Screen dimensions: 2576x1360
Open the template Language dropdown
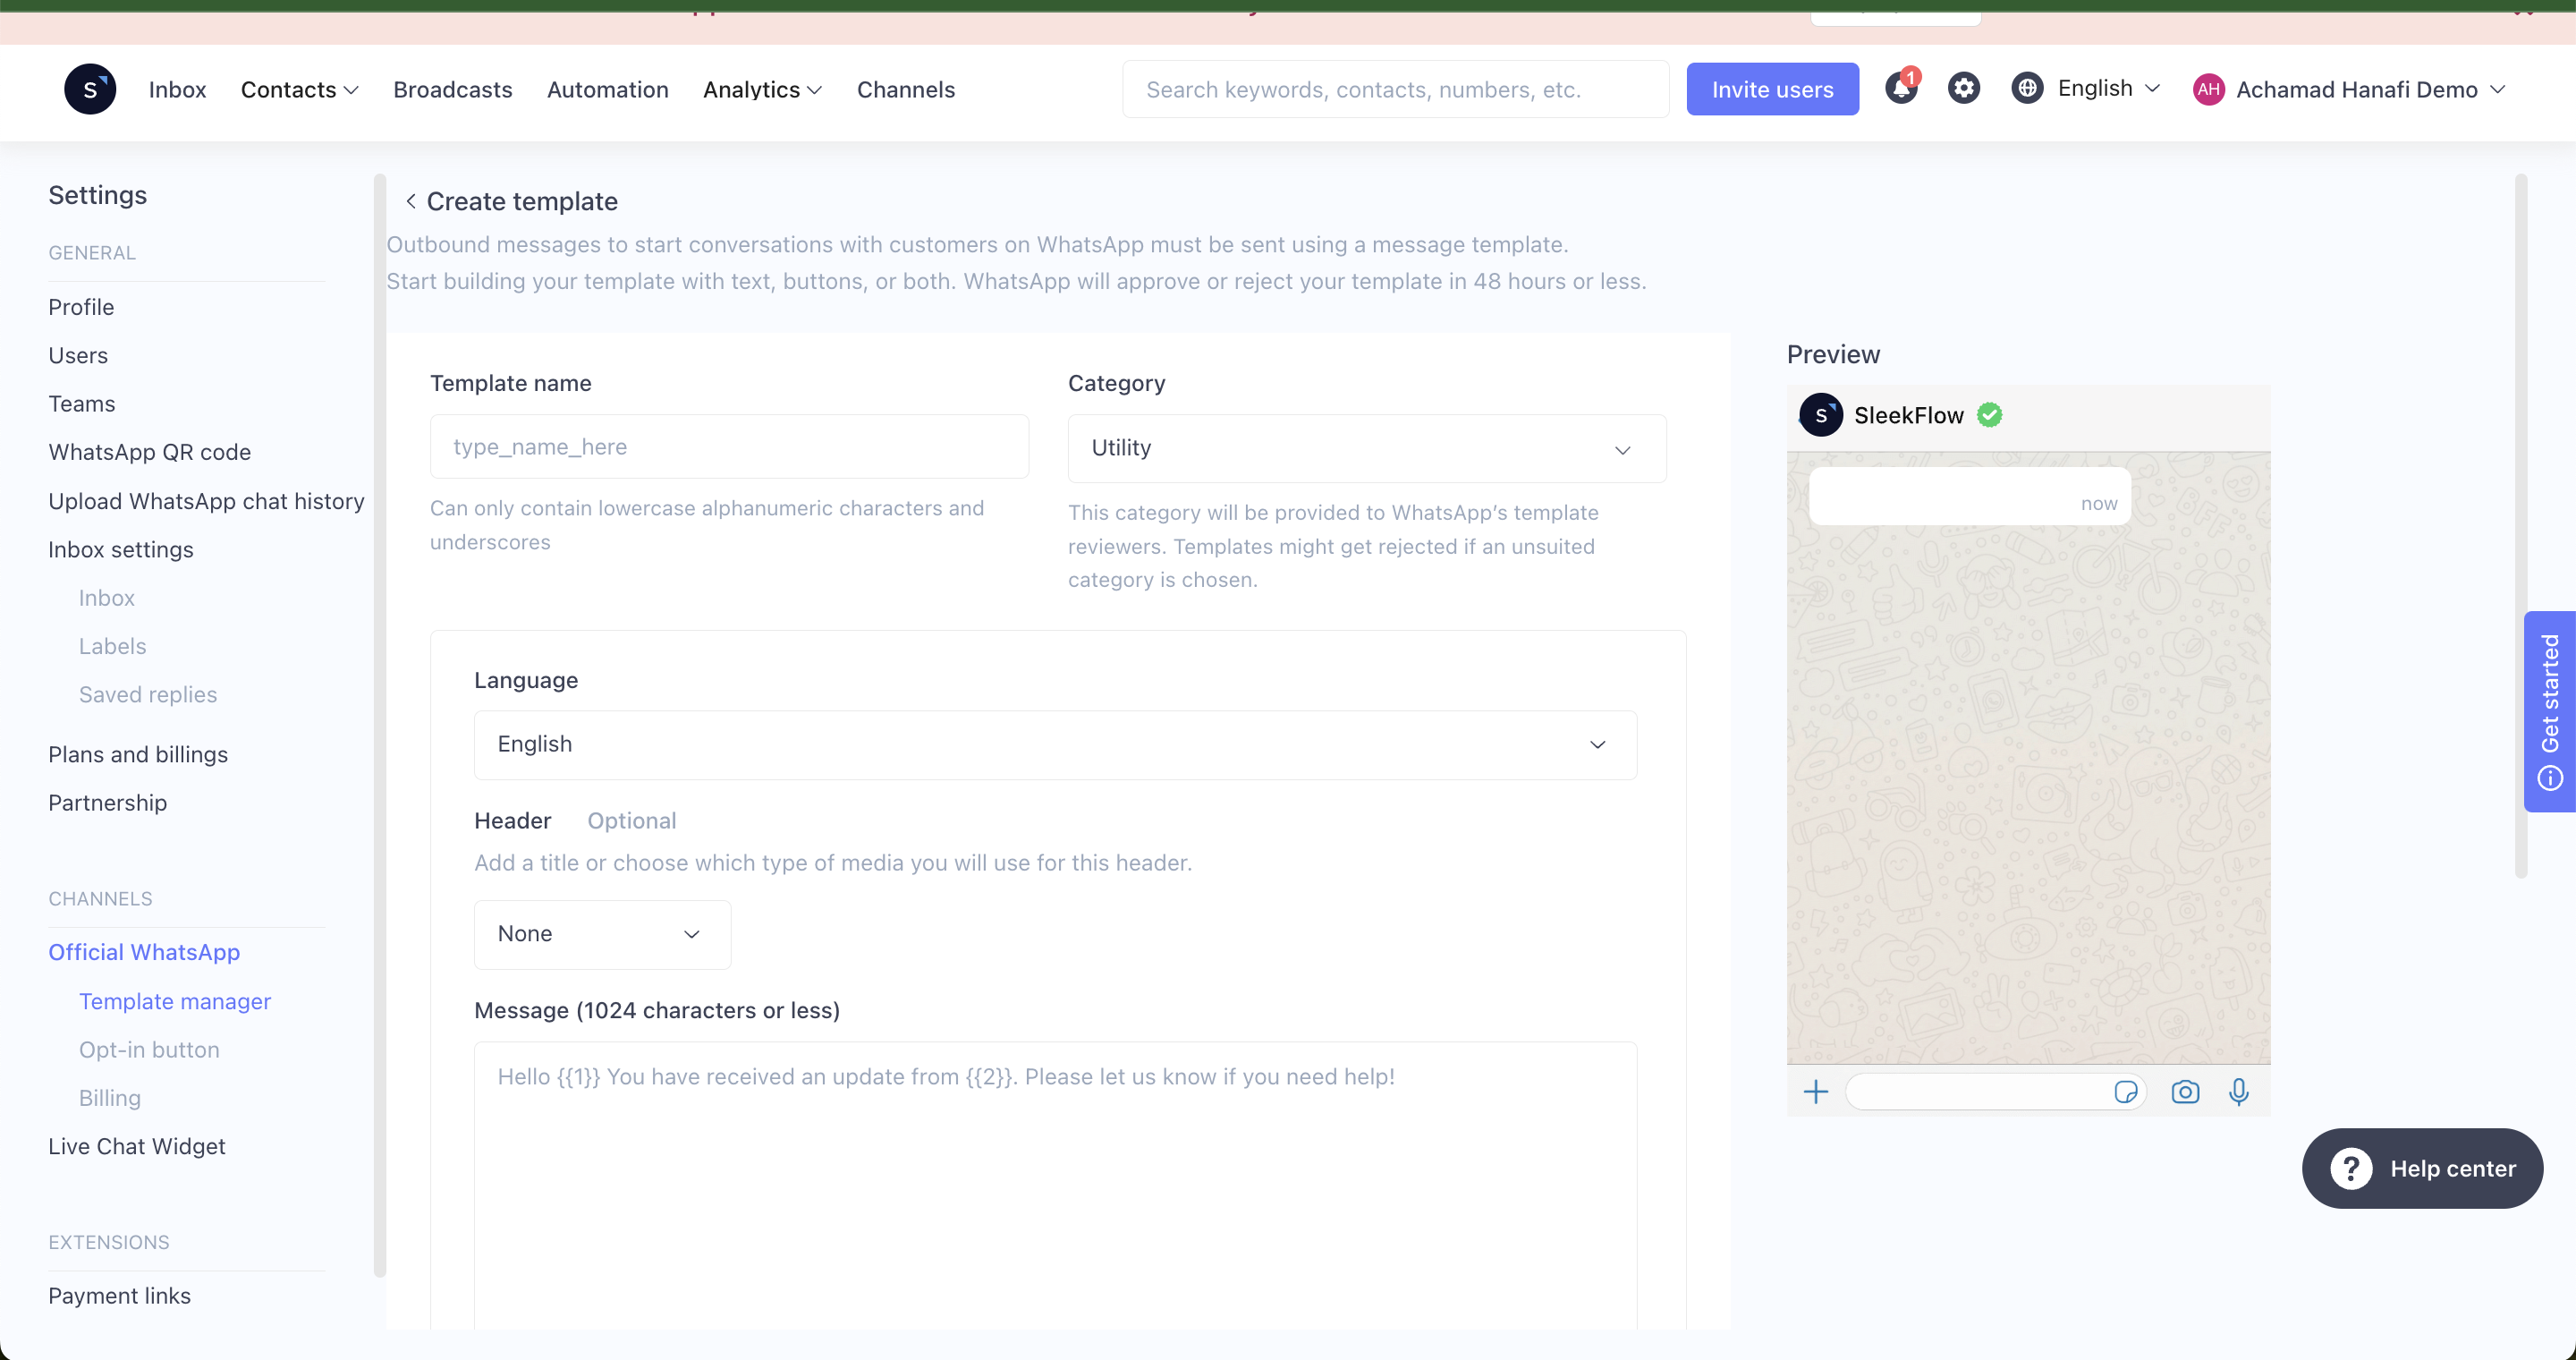(1055, 745)
